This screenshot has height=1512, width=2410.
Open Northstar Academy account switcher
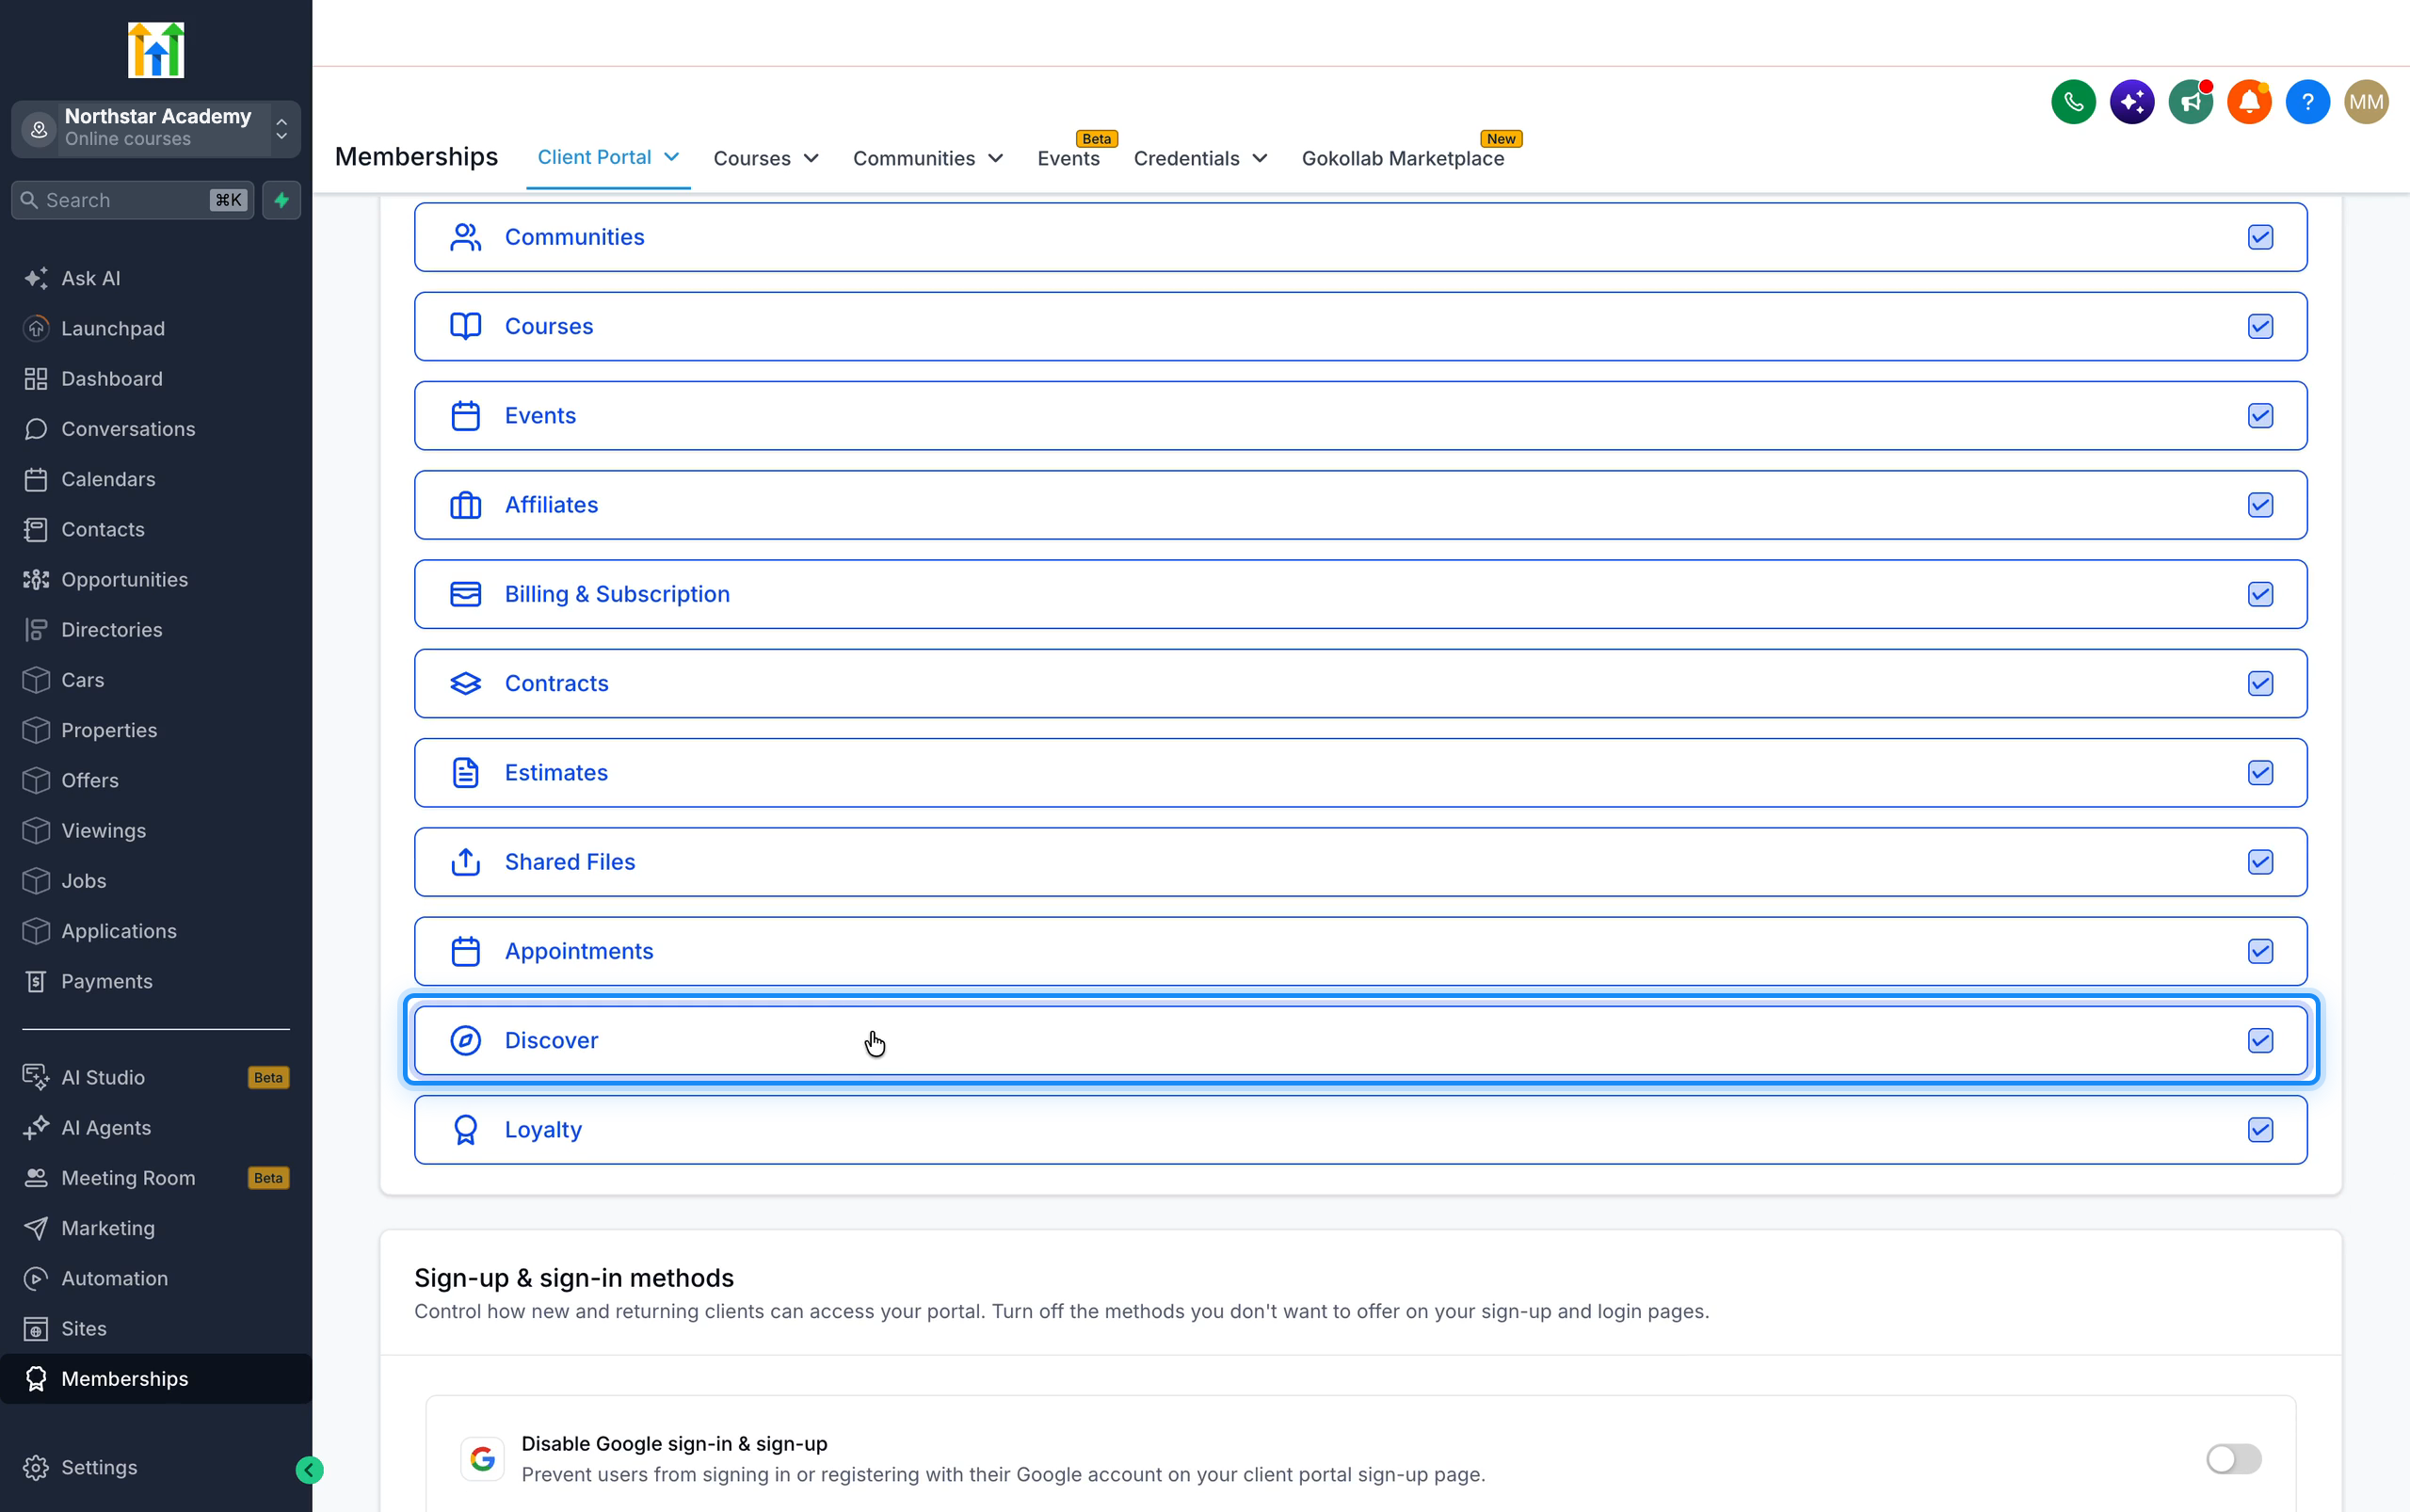point(156,128)
